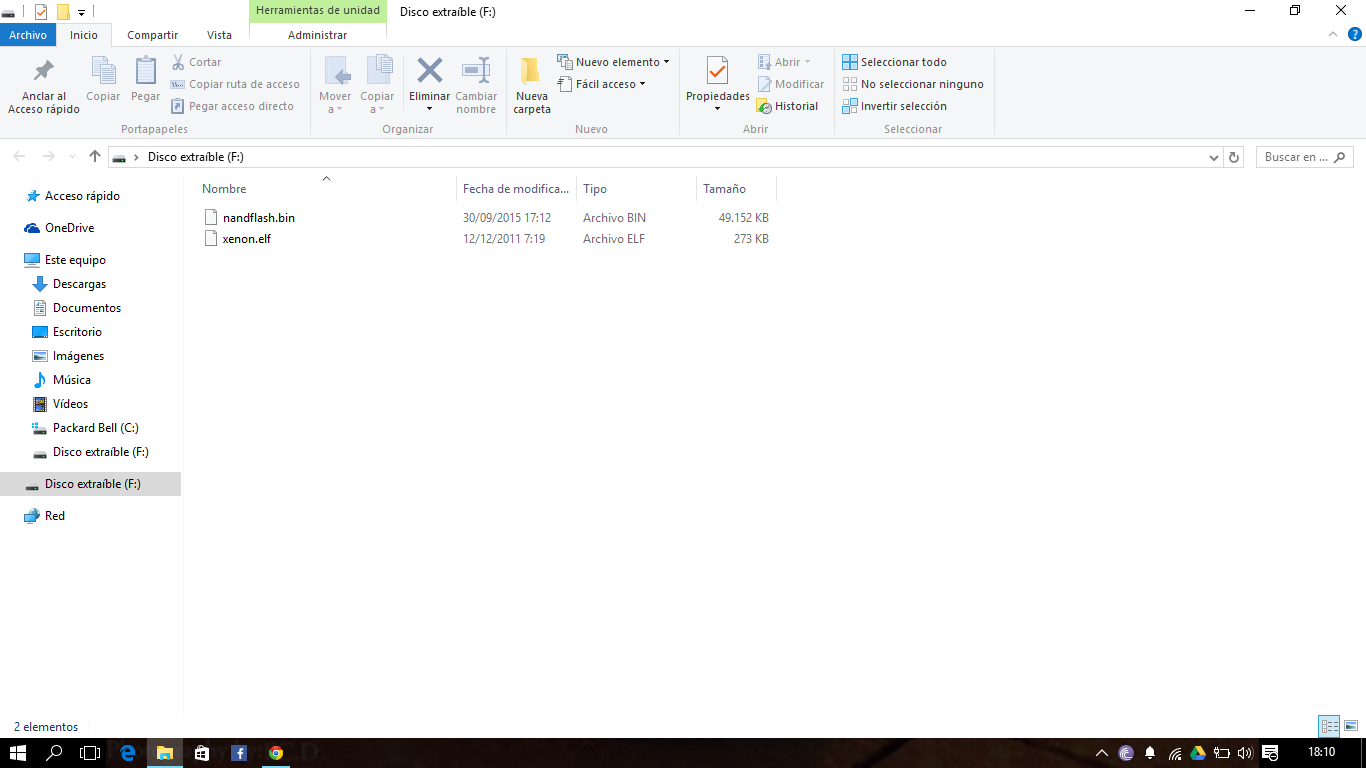Click the up-arrow navigation button

95,157
